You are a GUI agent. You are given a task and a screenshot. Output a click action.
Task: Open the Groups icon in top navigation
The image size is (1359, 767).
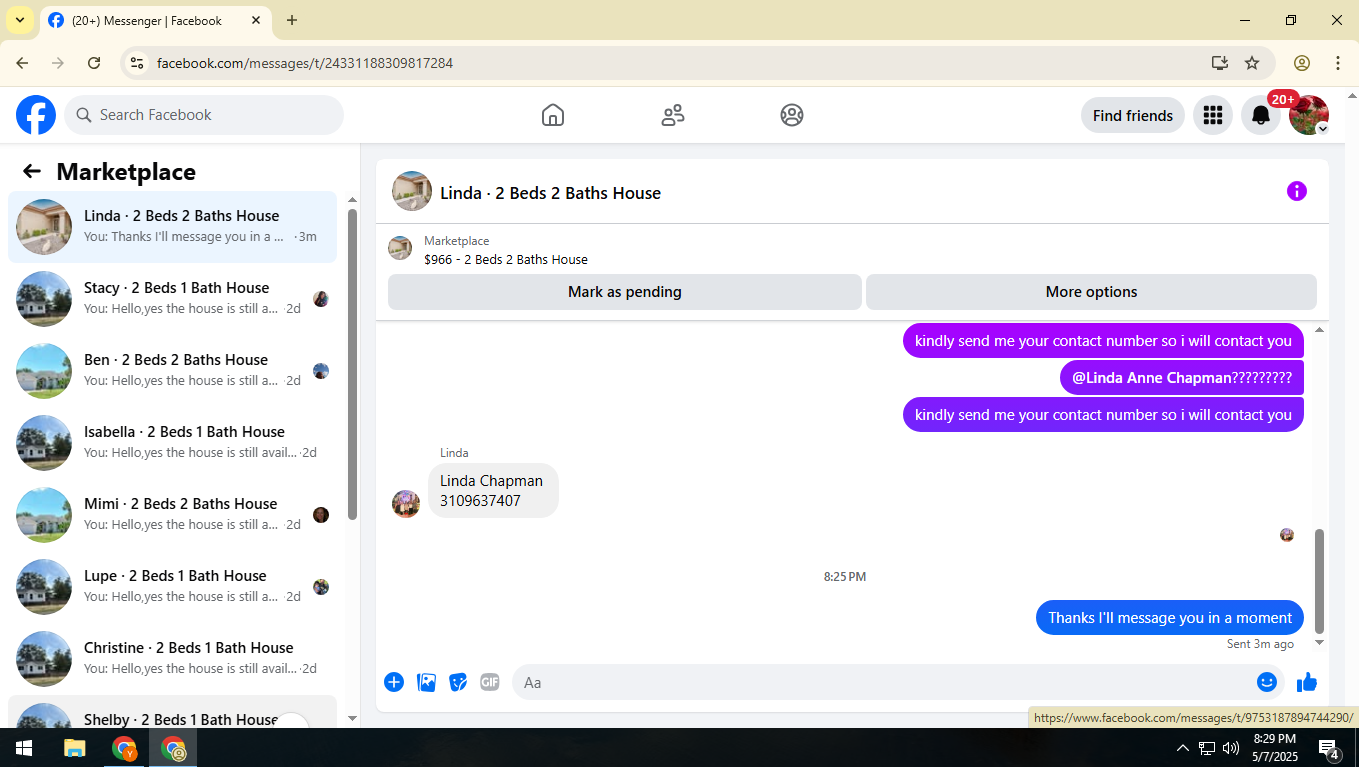tap(792, 115)
